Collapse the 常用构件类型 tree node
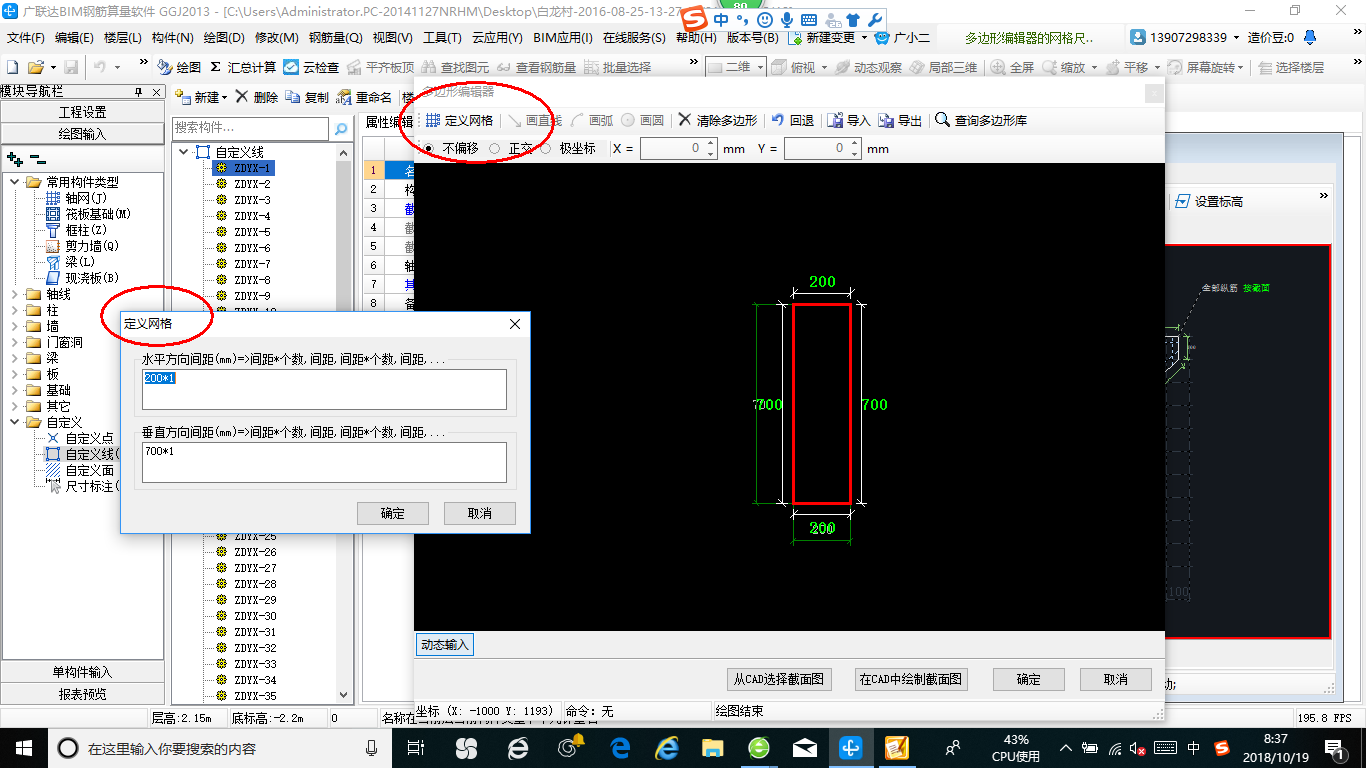Viewport: 1366px width, 768px height. pos(15,182)
